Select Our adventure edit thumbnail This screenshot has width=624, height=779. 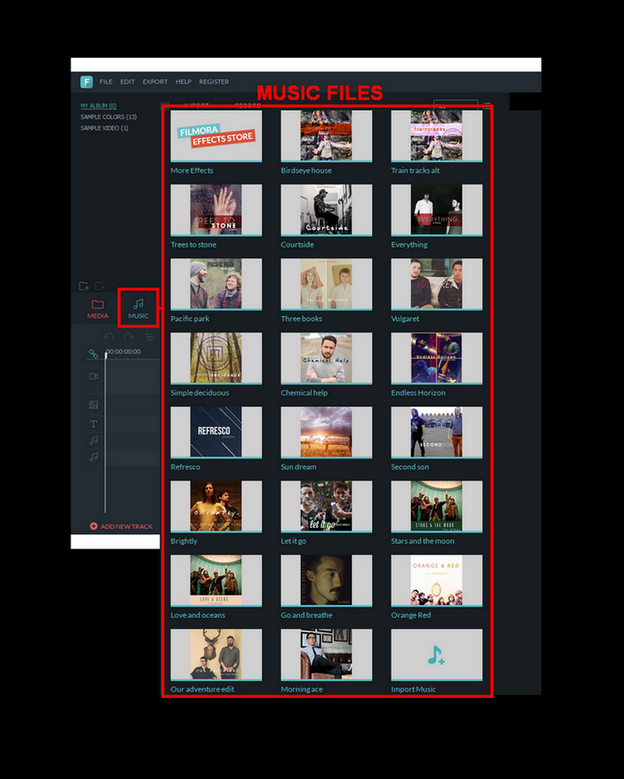tap(216, 655)
